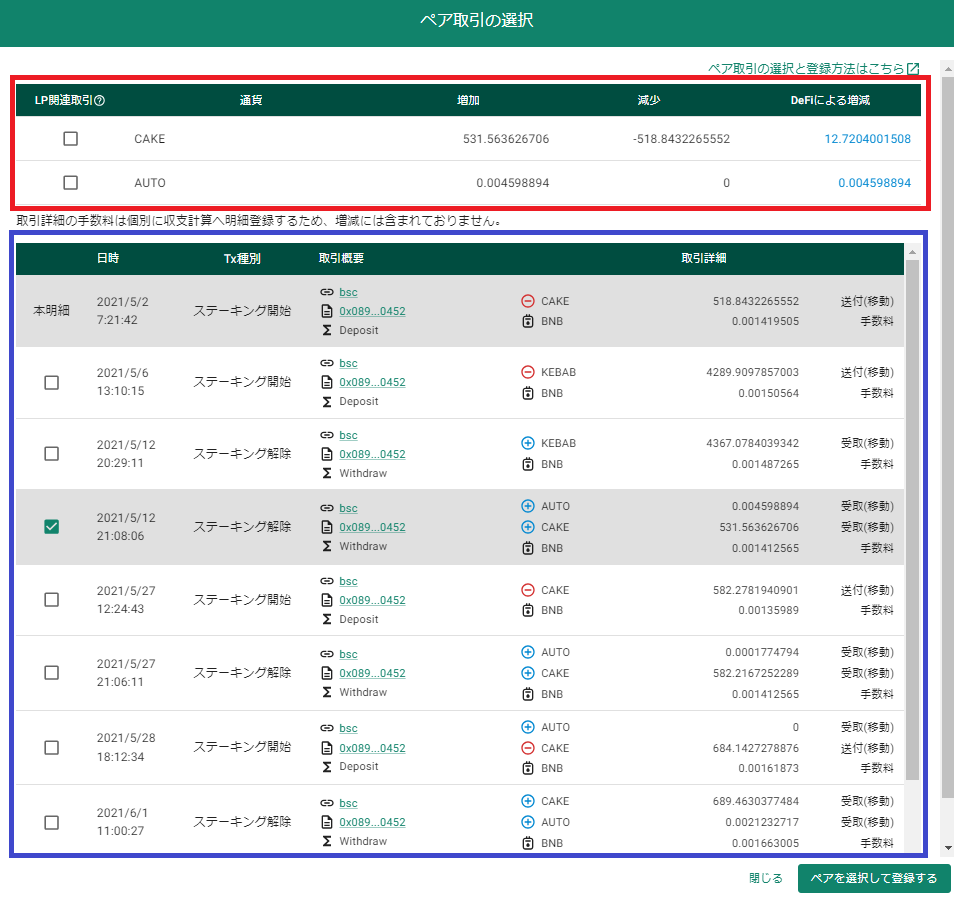This screenshot has height=898, width=954.
Task: Click blue plus icon beside KEBAB 4367.0784039342
Action: (x=528, y=443)
